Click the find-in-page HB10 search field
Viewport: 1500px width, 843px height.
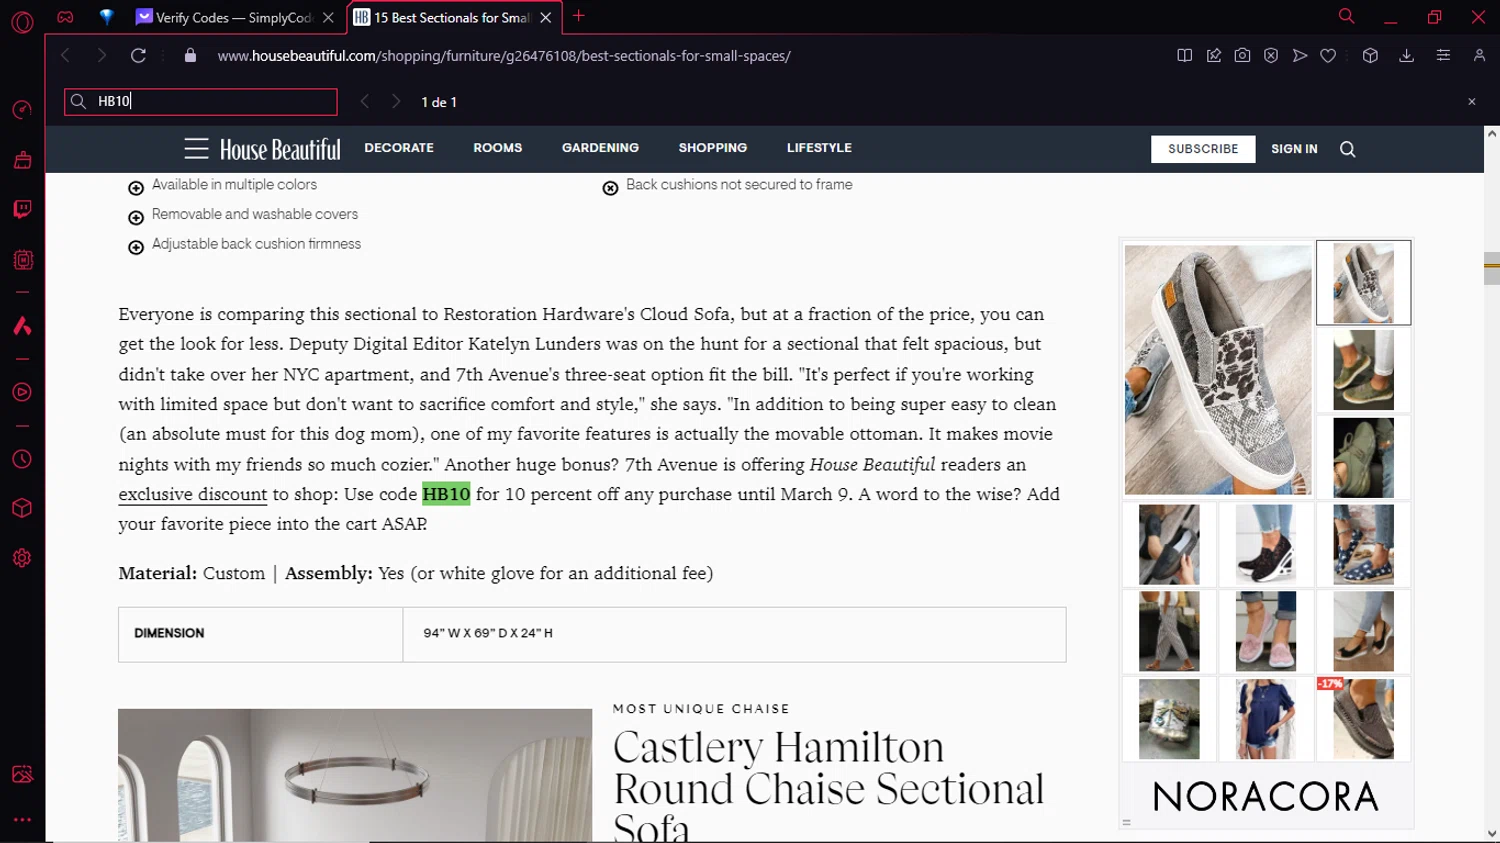point(201,101)
